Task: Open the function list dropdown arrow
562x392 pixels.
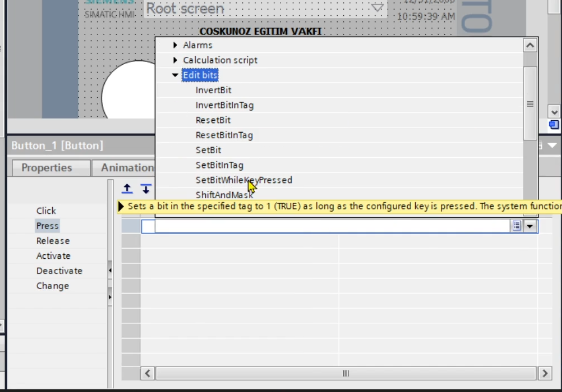Action: (530, 226)
